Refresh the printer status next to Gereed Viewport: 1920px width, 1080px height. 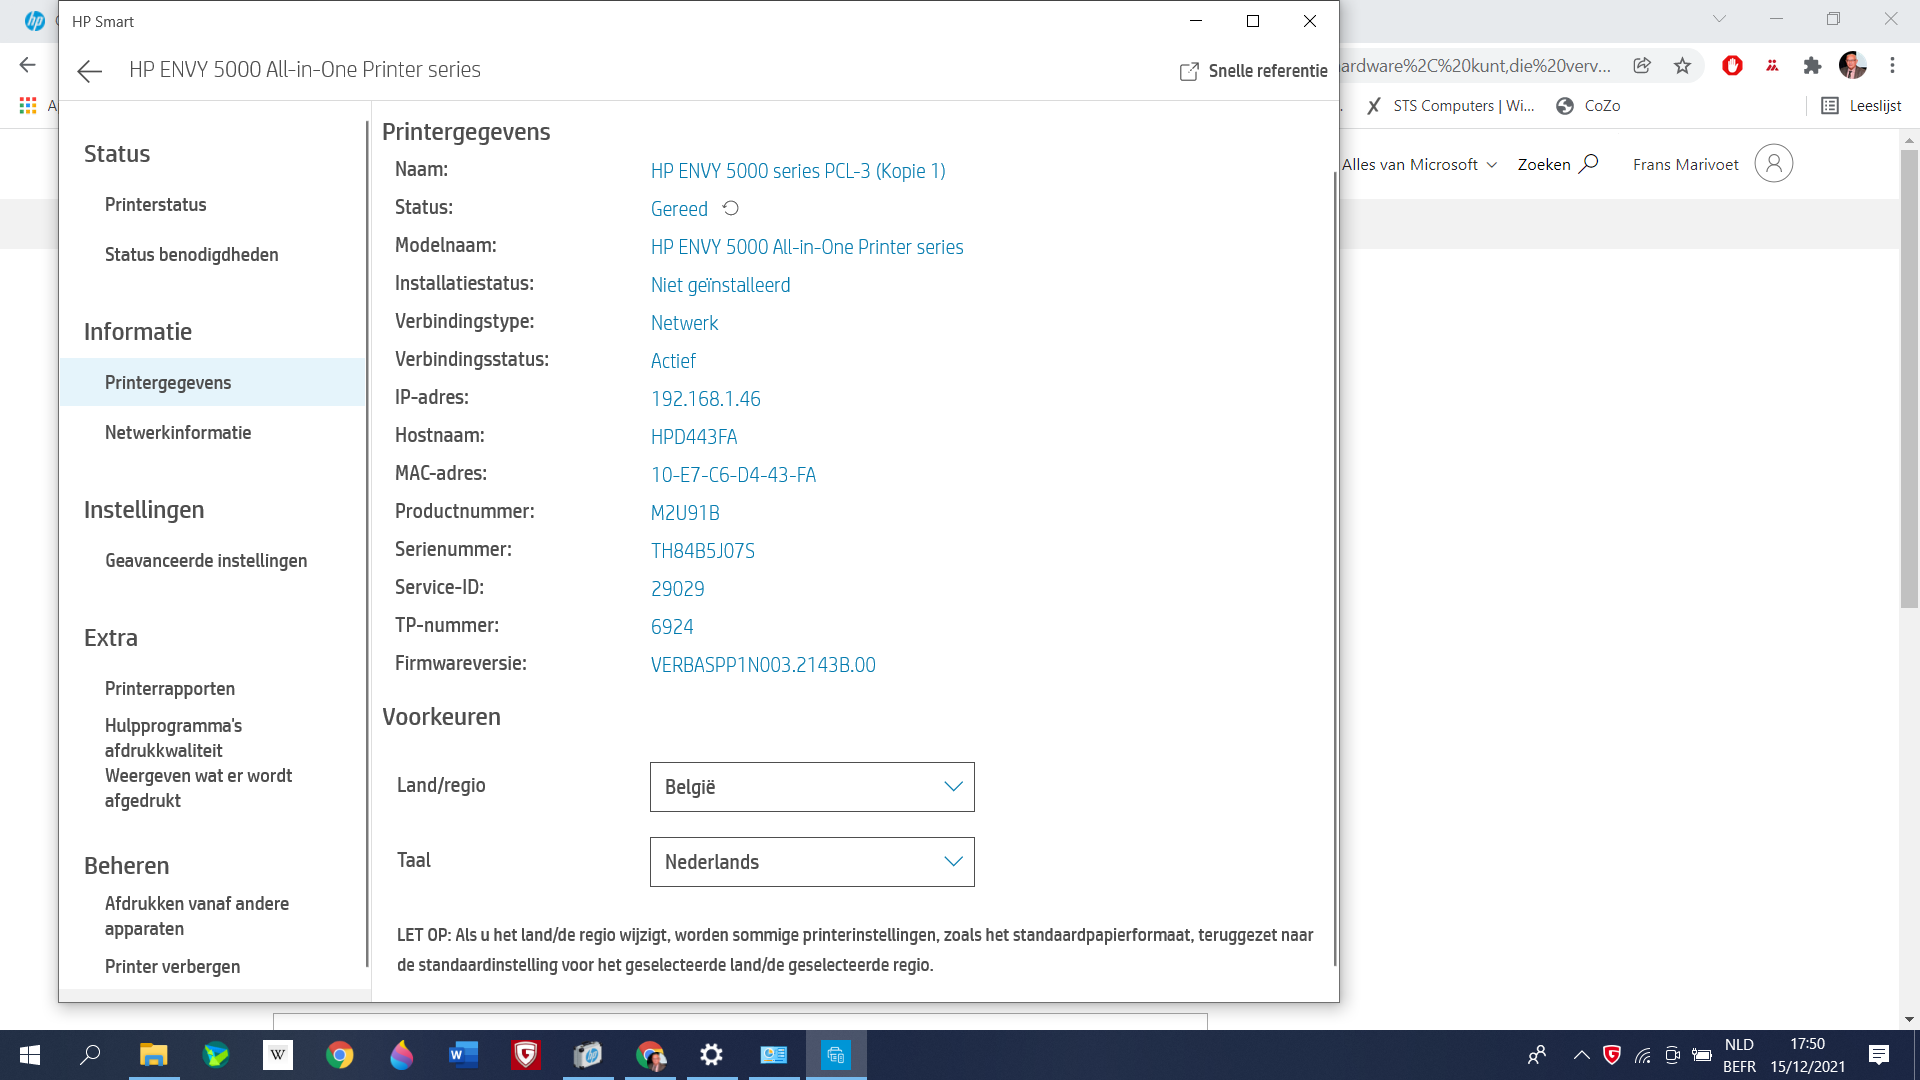pos(731,208)
